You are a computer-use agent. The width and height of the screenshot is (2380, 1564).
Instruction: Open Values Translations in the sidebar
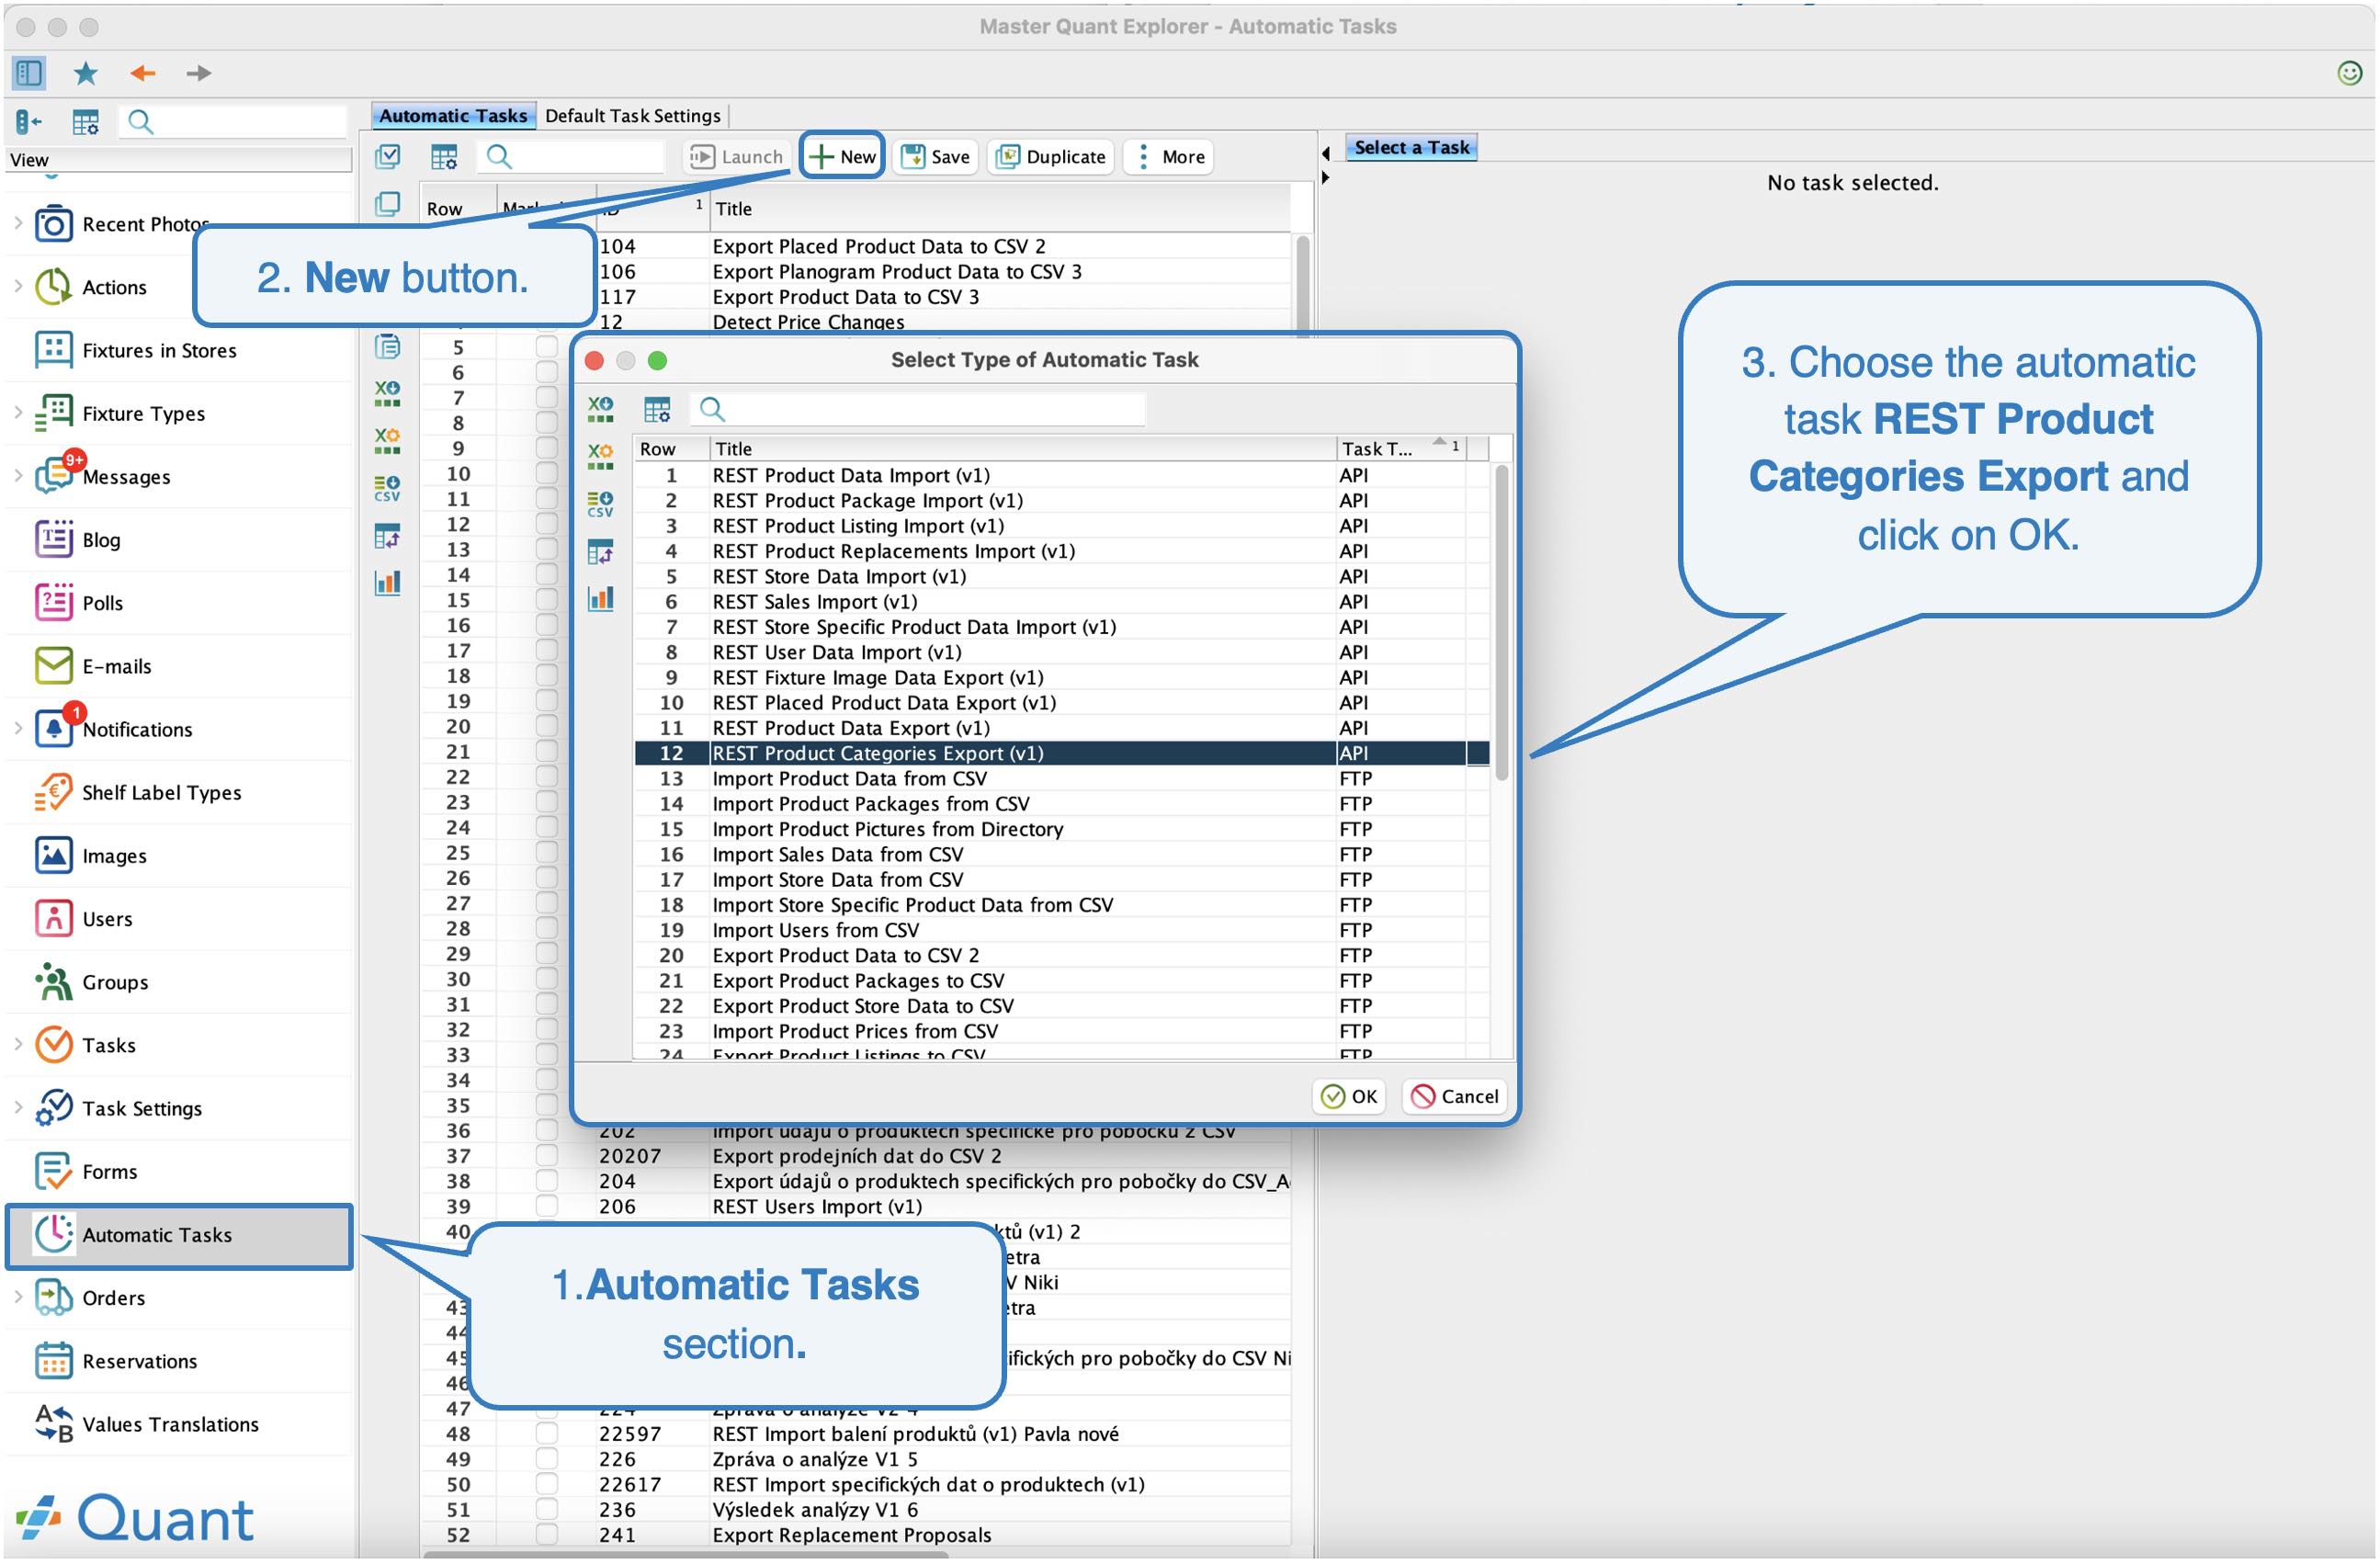(x=178, y=1424)
